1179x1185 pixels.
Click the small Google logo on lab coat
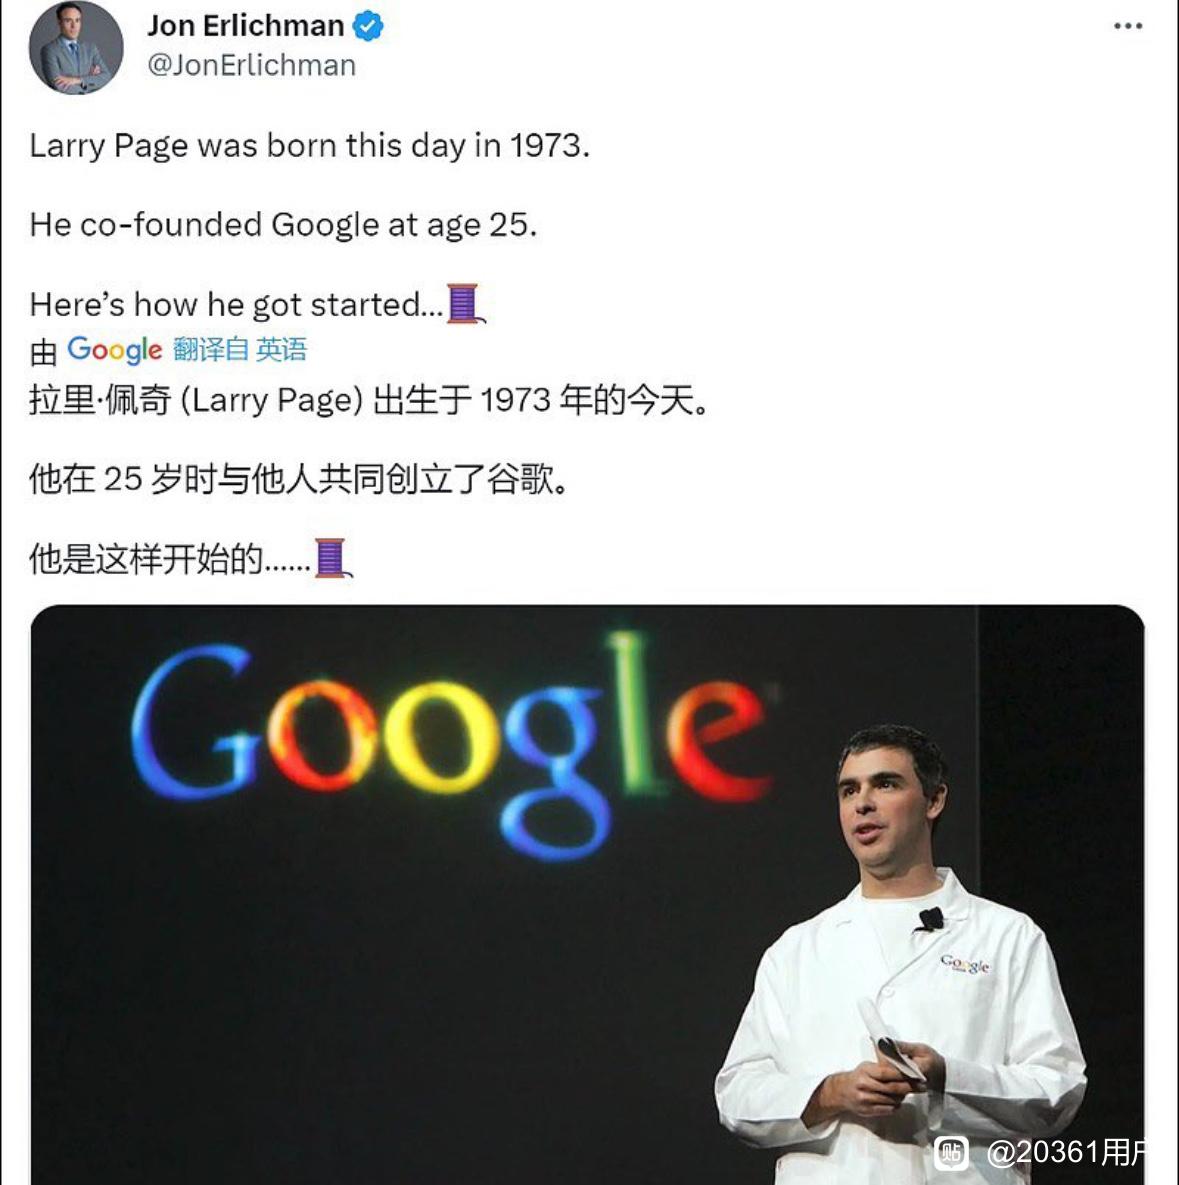click(x=964, y=964)
